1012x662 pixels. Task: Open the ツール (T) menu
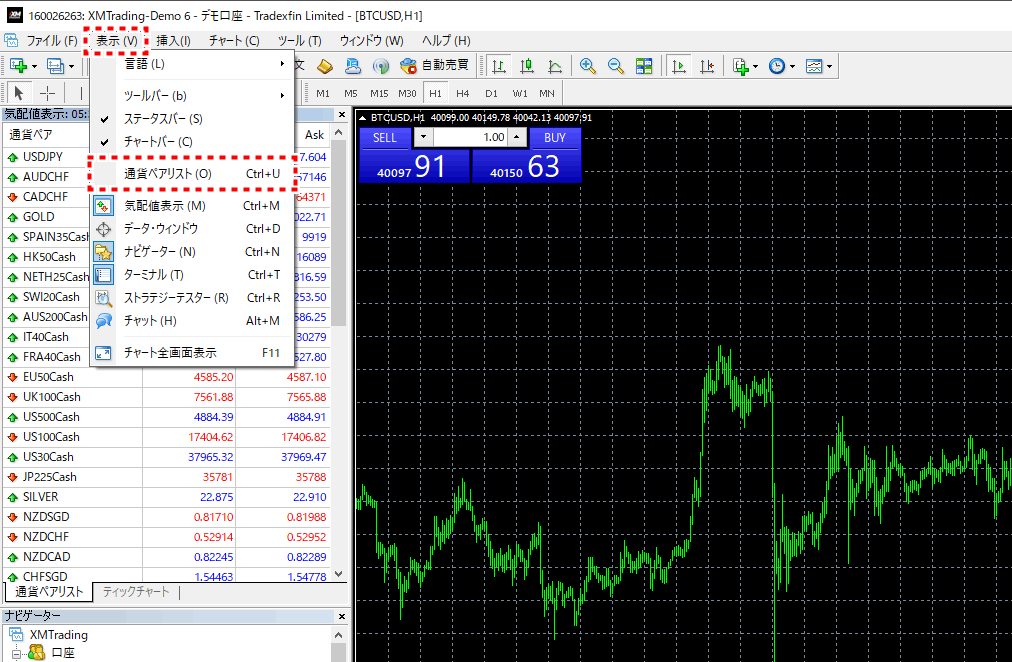[x=299, y=41]
